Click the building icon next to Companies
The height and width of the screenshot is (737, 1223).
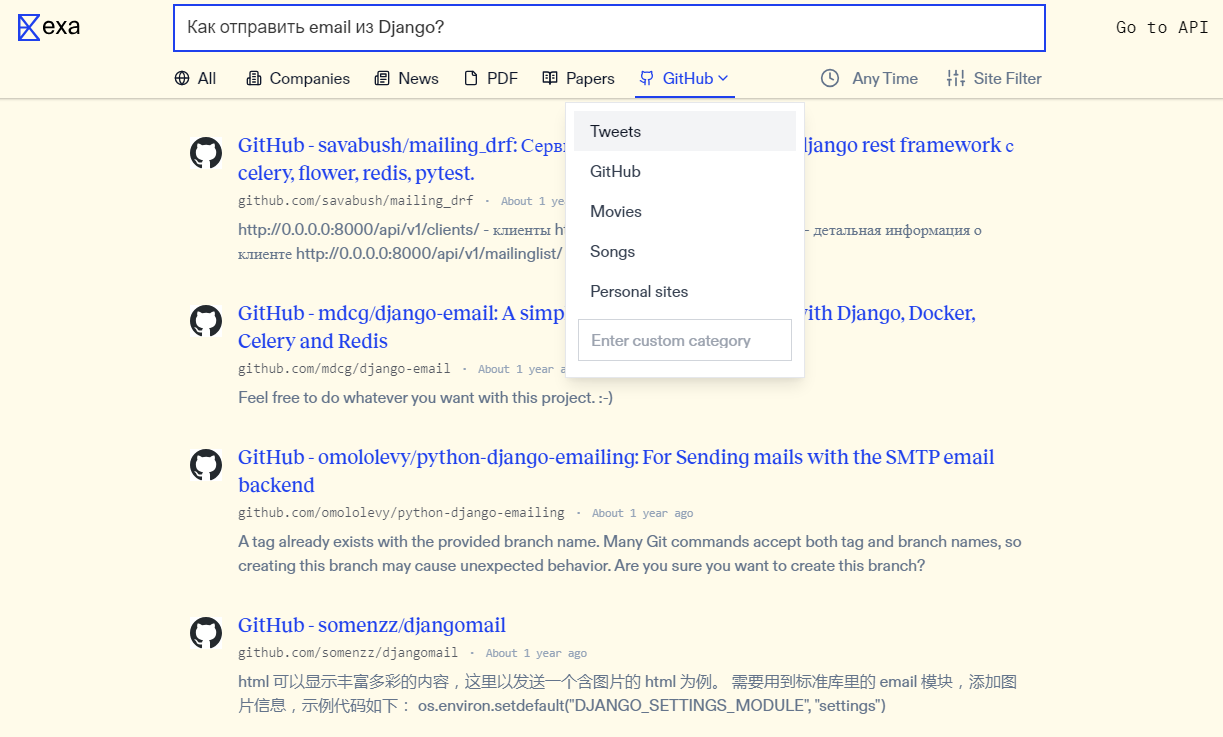point(254,78)
